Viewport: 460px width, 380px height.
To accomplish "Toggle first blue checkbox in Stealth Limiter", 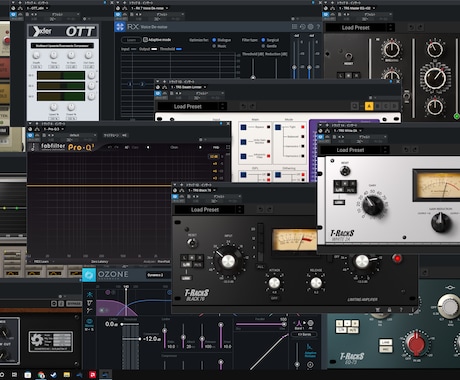I will pos(243,127).
